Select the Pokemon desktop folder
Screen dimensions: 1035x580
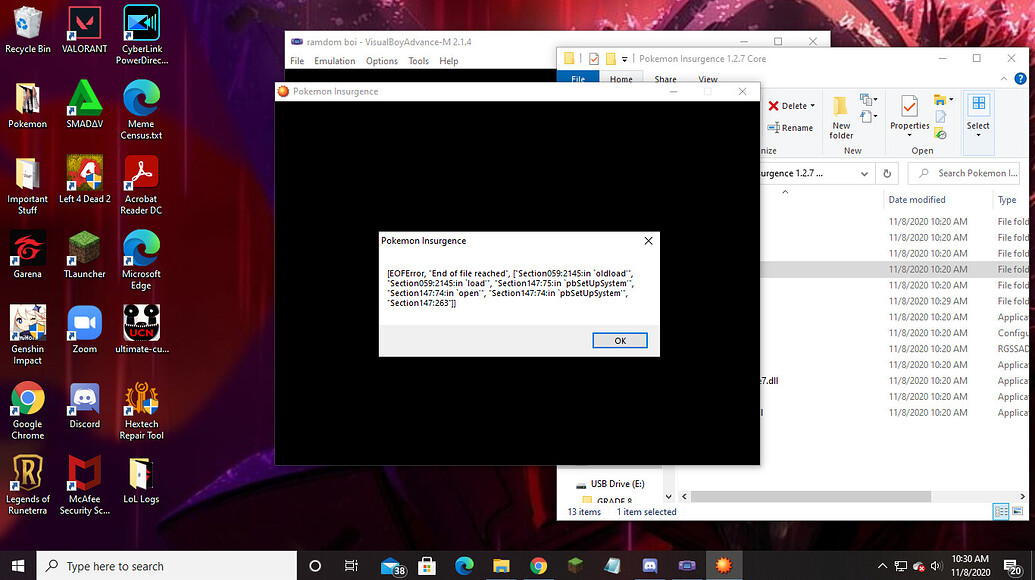[27, 106]
